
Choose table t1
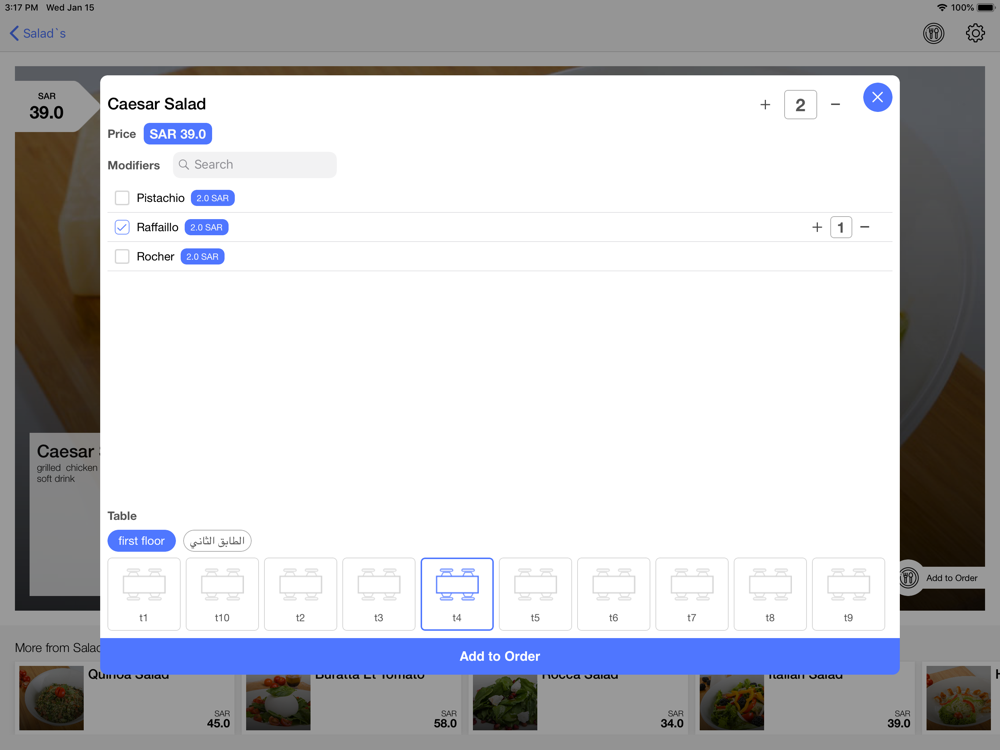click(144, 594)
